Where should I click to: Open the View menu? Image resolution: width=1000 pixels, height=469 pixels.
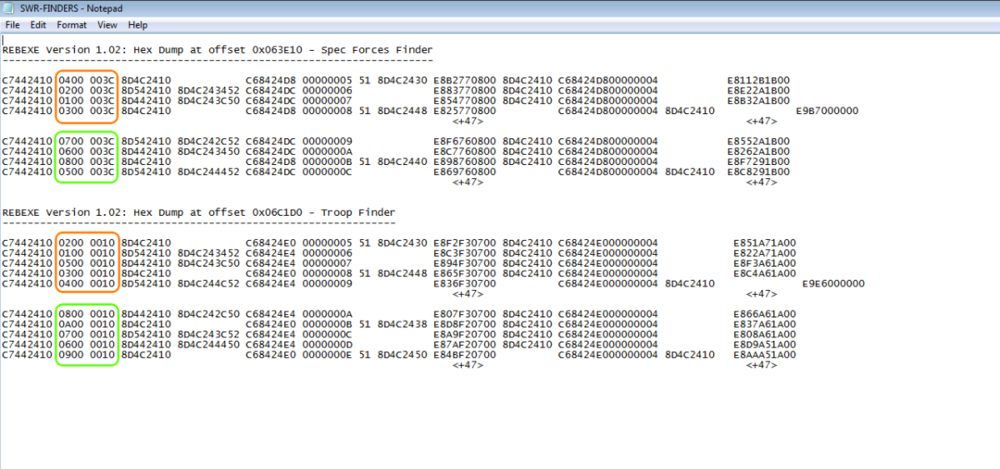106,24
